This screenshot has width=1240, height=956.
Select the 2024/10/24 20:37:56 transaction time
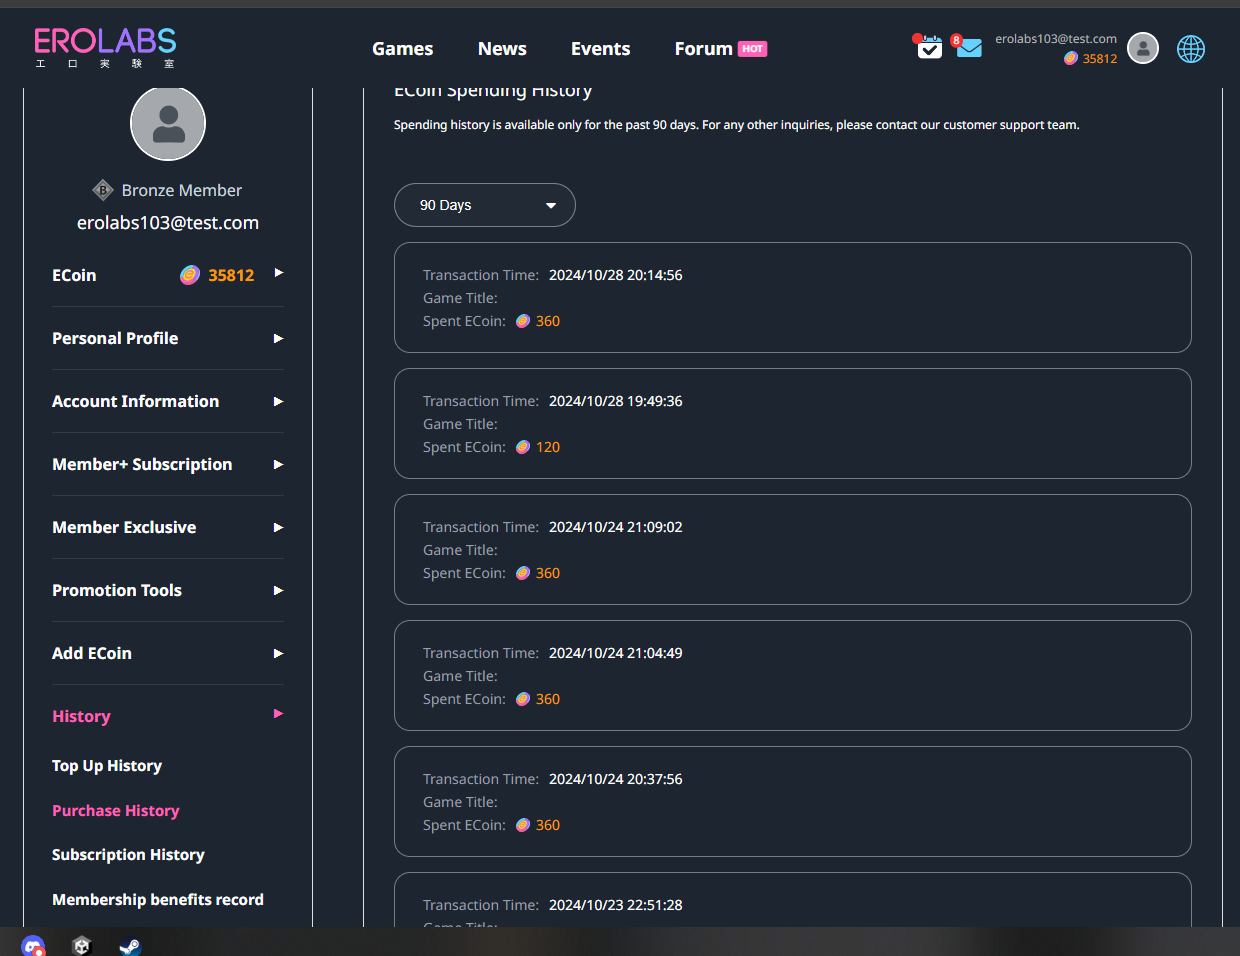pyautogui.click(x=616, y=779)
